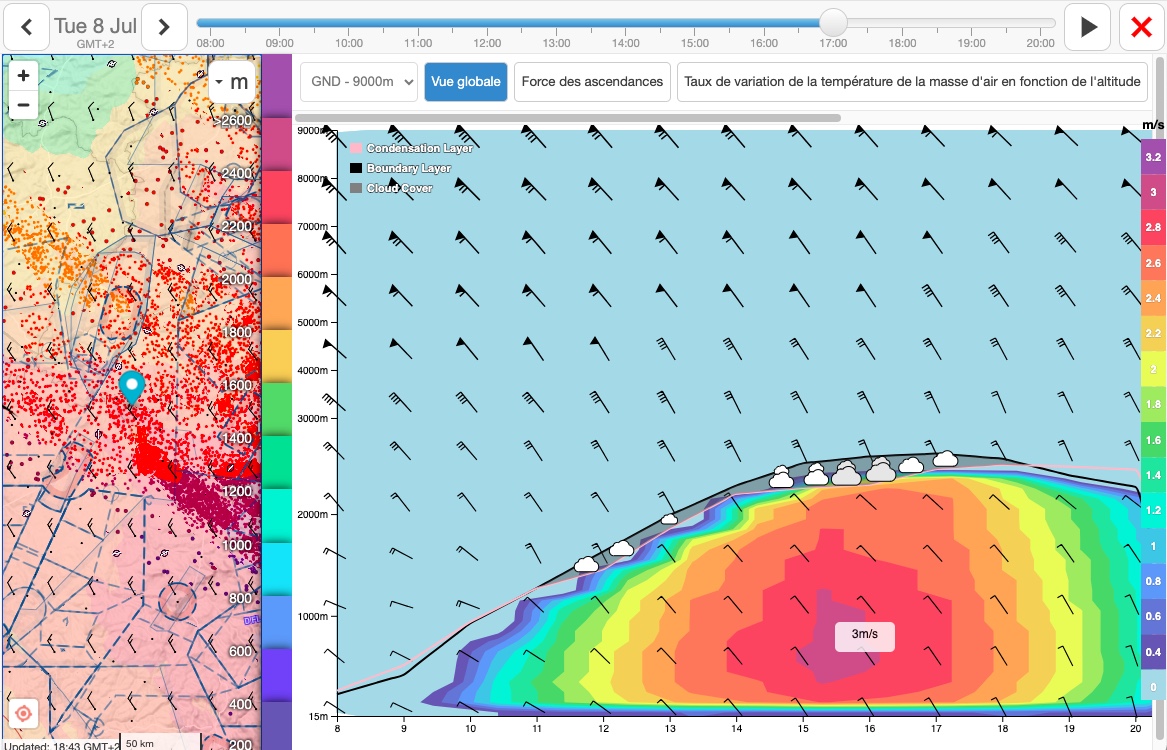Jump to 12:00 on the timeline
Viewport: 1167px width, 750px height.
(487, 23)
